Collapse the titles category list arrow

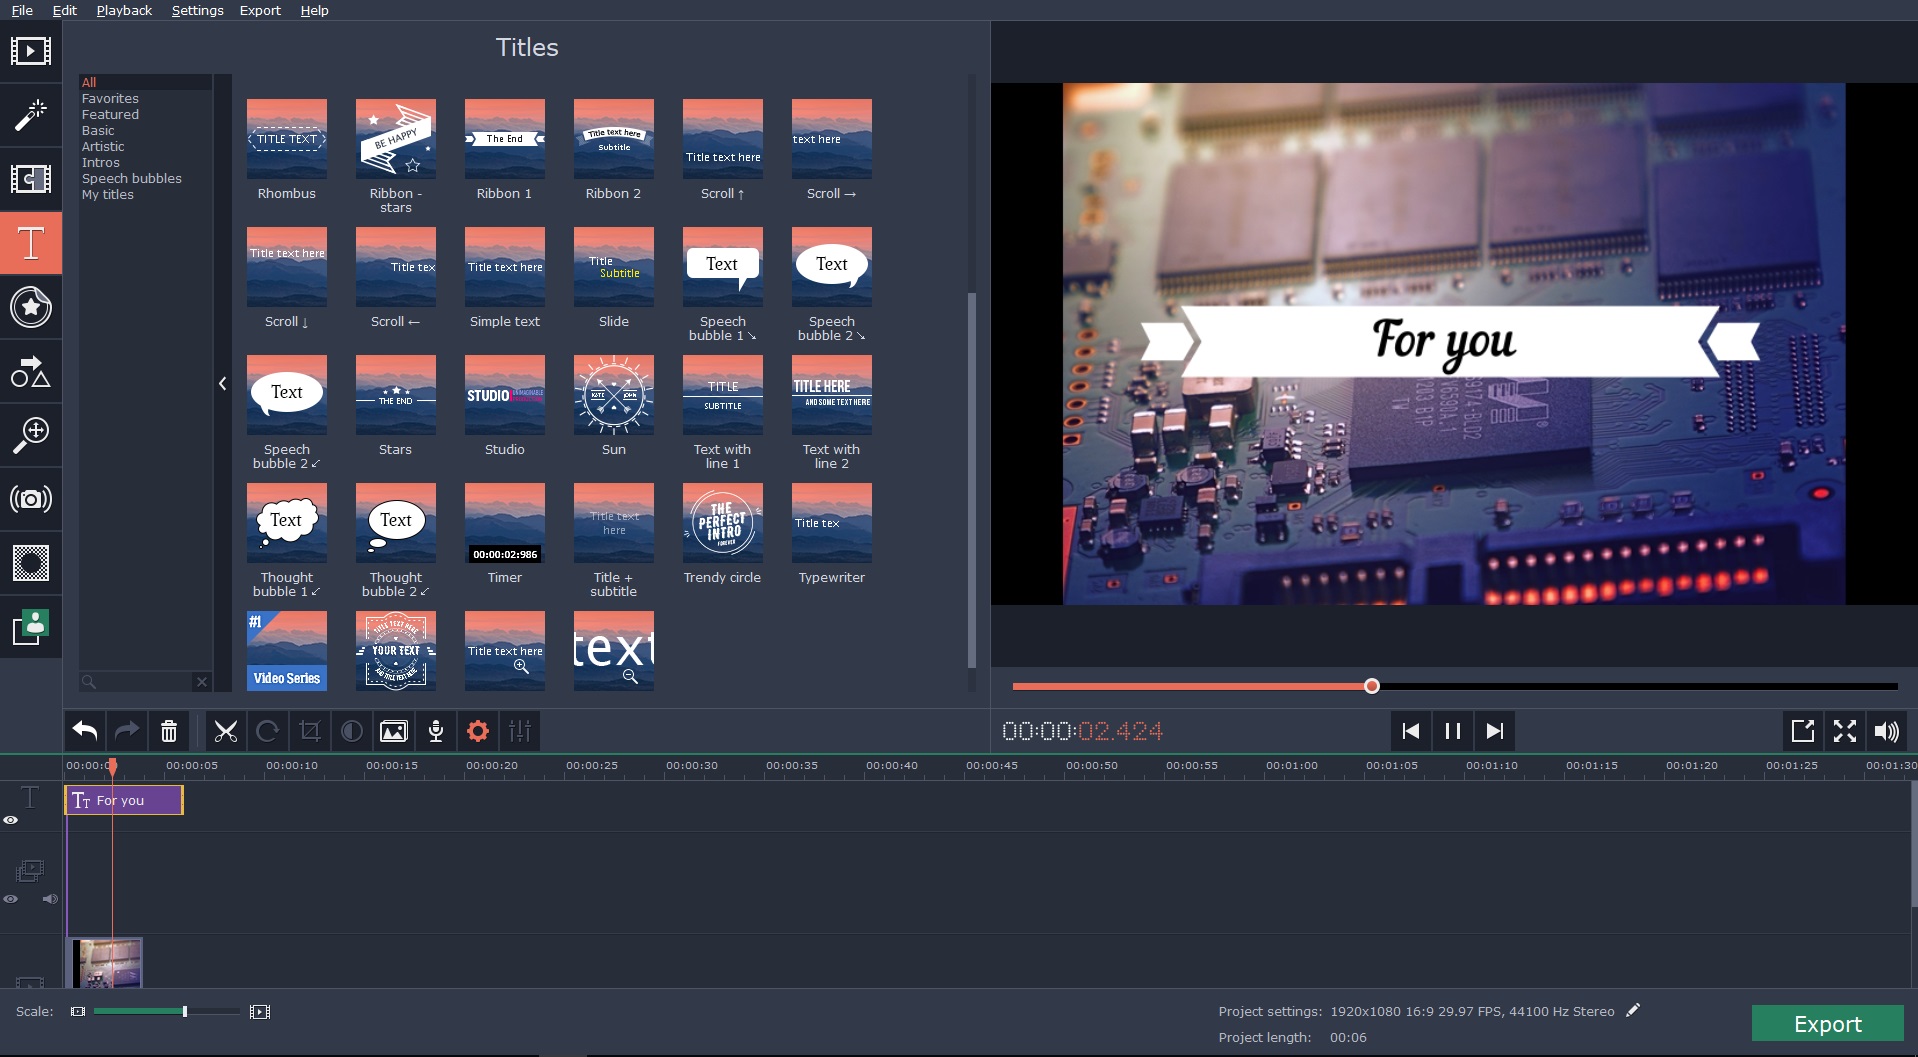pos(222,383)
